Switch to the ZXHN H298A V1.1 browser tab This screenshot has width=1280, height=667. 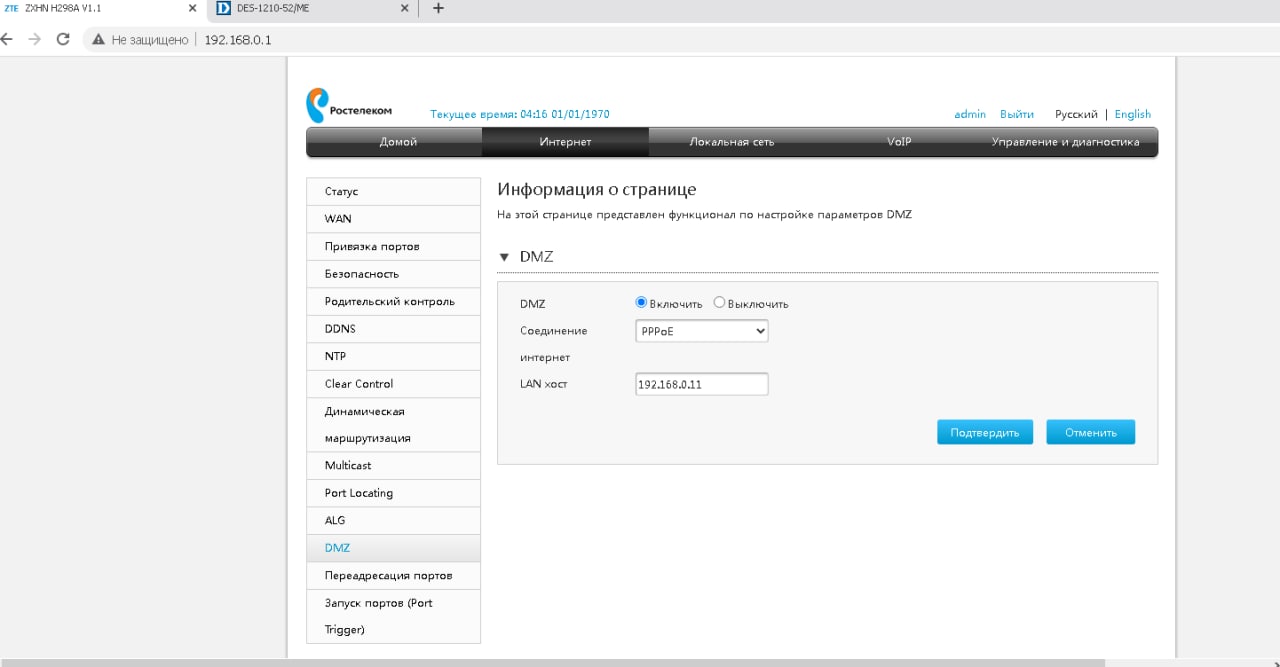(102, 8)
